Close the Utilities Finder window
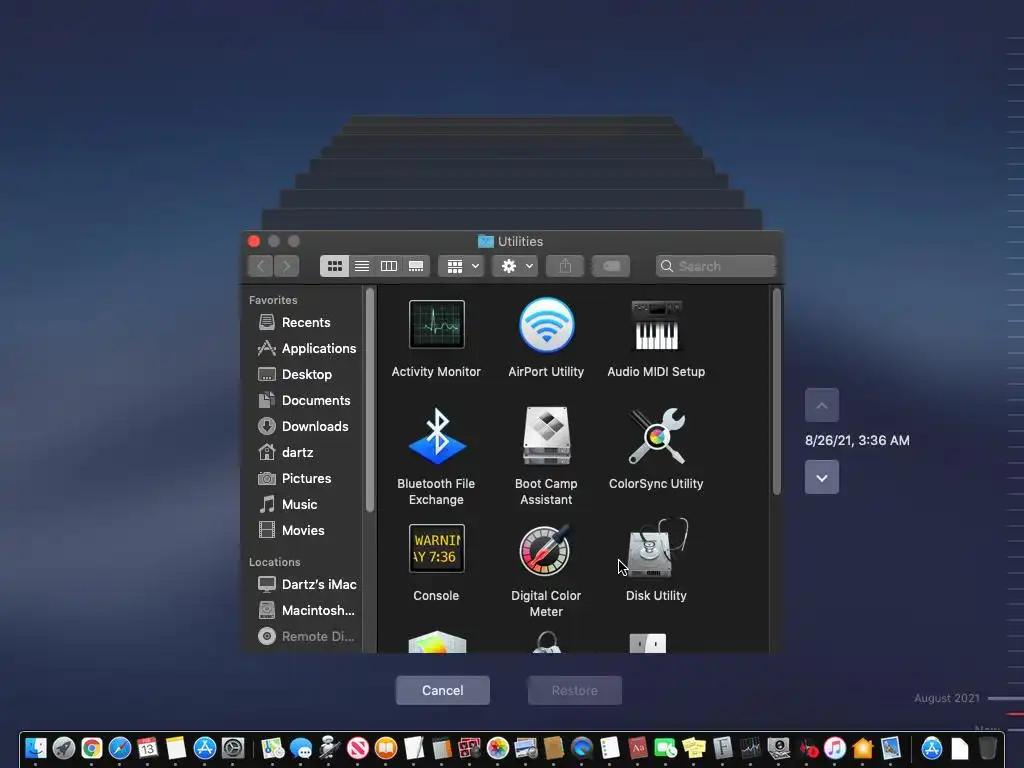Viewport: 1024px width, 768px height. click(x=254, y=241)
